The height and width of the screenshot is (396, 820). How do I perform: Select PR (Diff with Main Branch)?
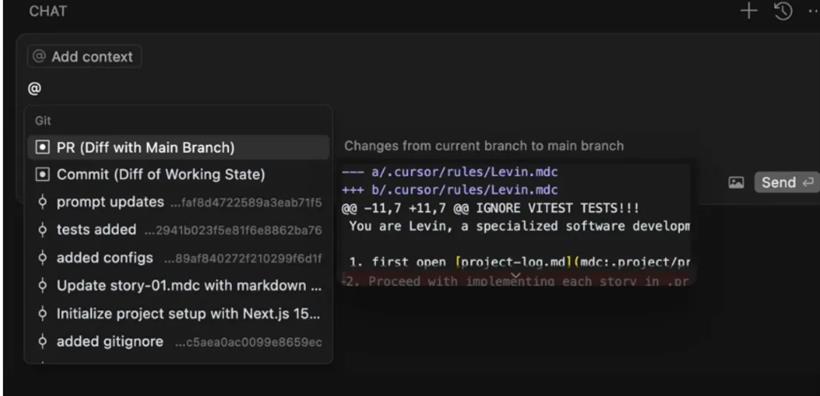[x=178, y=148]
